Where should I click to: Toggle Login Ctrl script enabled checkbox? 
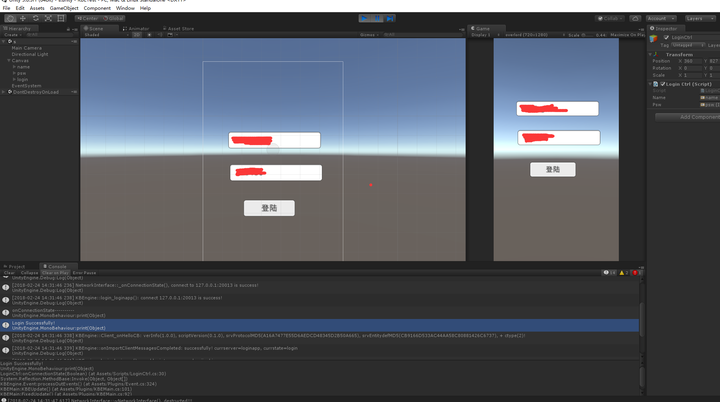click(x=663, y=84)
